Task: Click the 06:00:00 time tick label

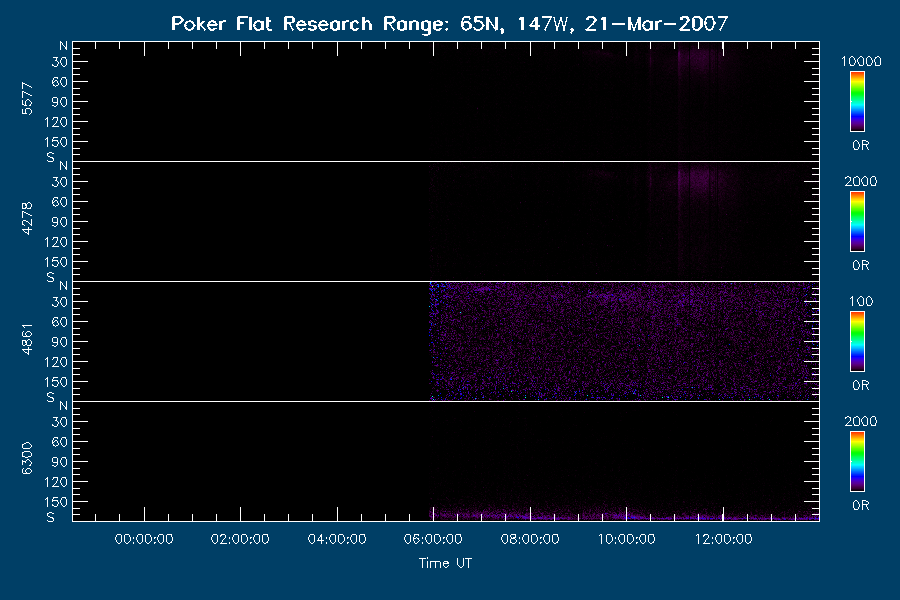Action: pos(433,539)
